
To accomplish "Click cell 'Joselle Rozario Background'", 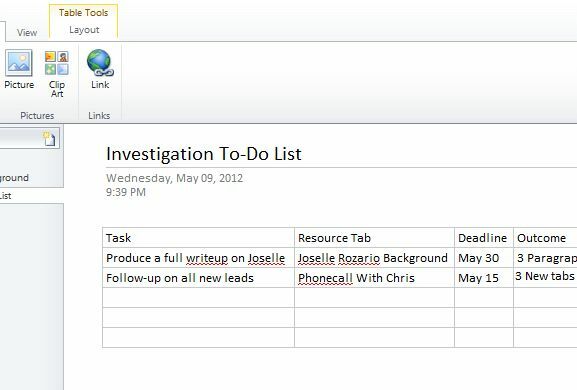I will tap(374, 258).
